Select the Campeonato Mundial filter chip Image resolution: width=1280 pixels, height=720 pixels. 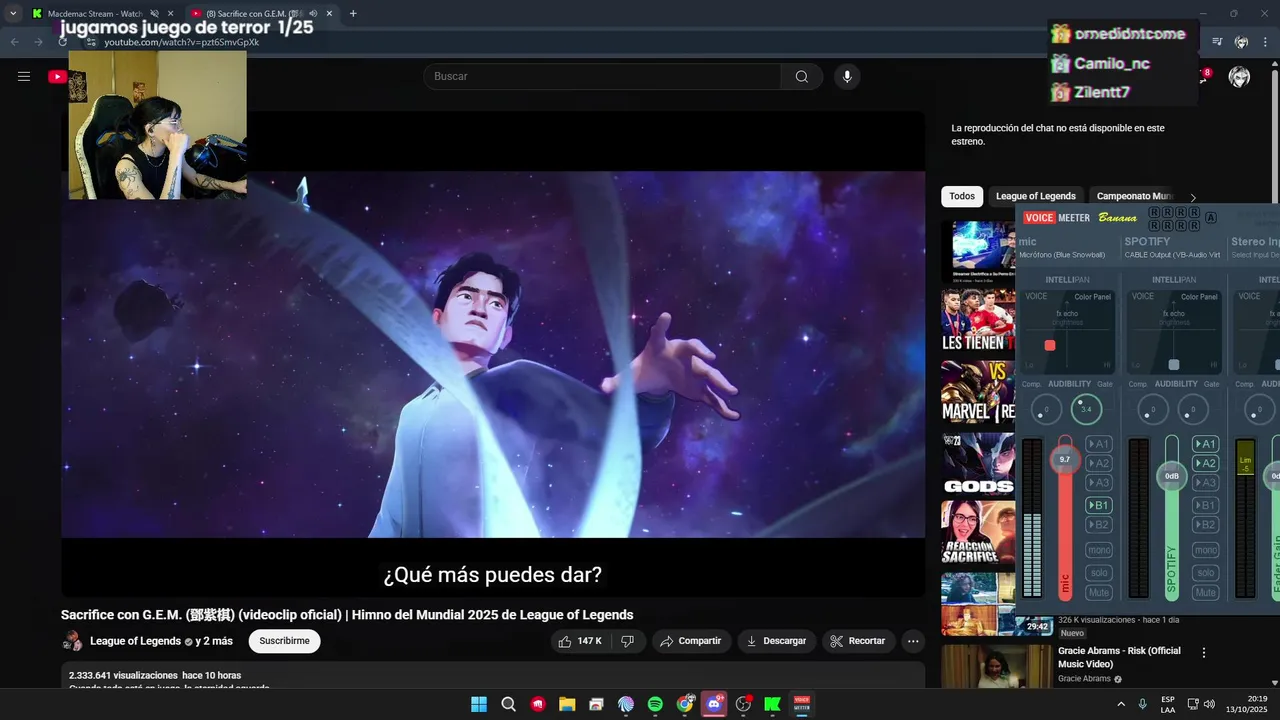[1134, 196]
